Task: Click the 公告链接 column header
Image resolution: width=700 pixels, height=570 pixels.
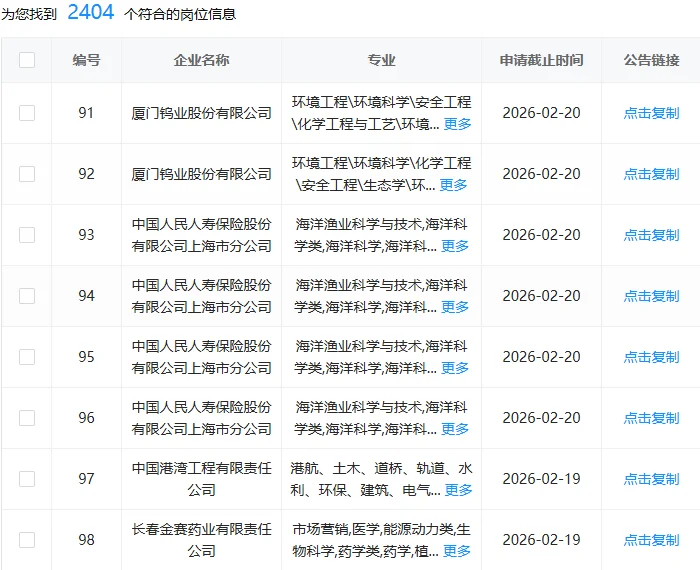Action: tap(651, 60)
